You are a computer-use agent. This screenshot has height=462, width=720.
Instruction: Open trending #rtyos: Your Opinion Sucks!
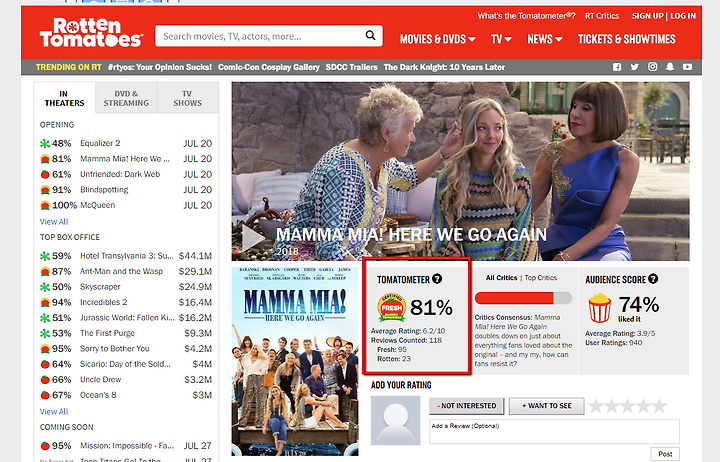pos(160,67)
